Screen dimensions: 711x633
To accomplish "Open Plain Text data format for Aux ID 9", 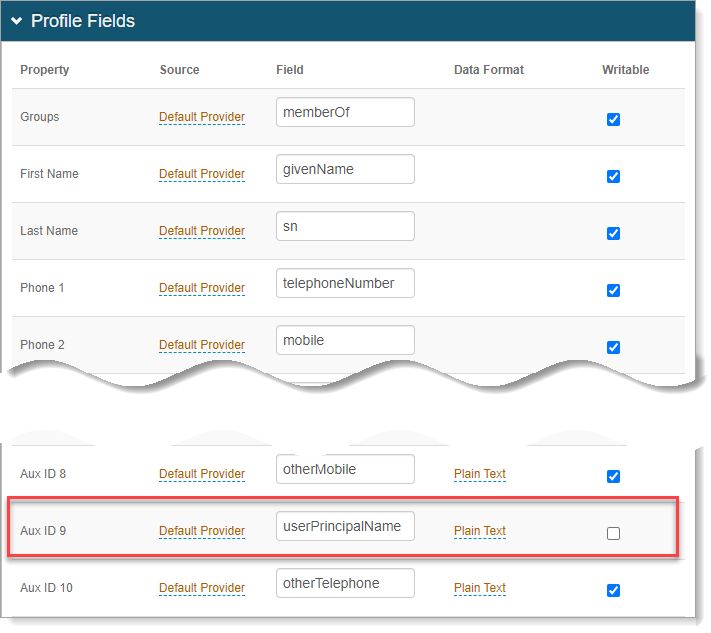I will [x=480, y=531].
